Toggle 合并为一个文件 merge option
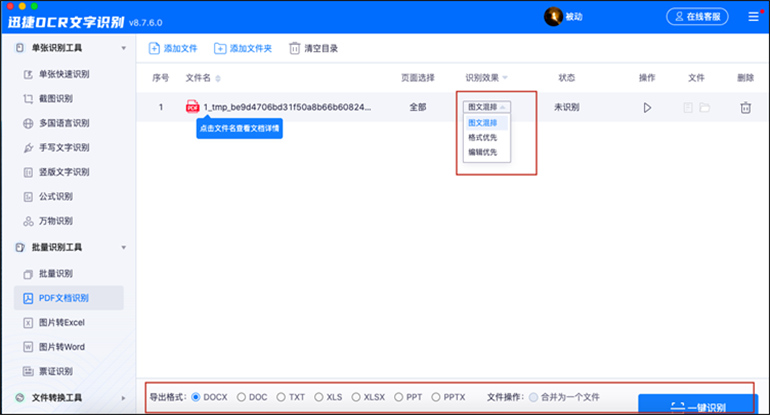 pyautogui.click(x=533, y=397)
